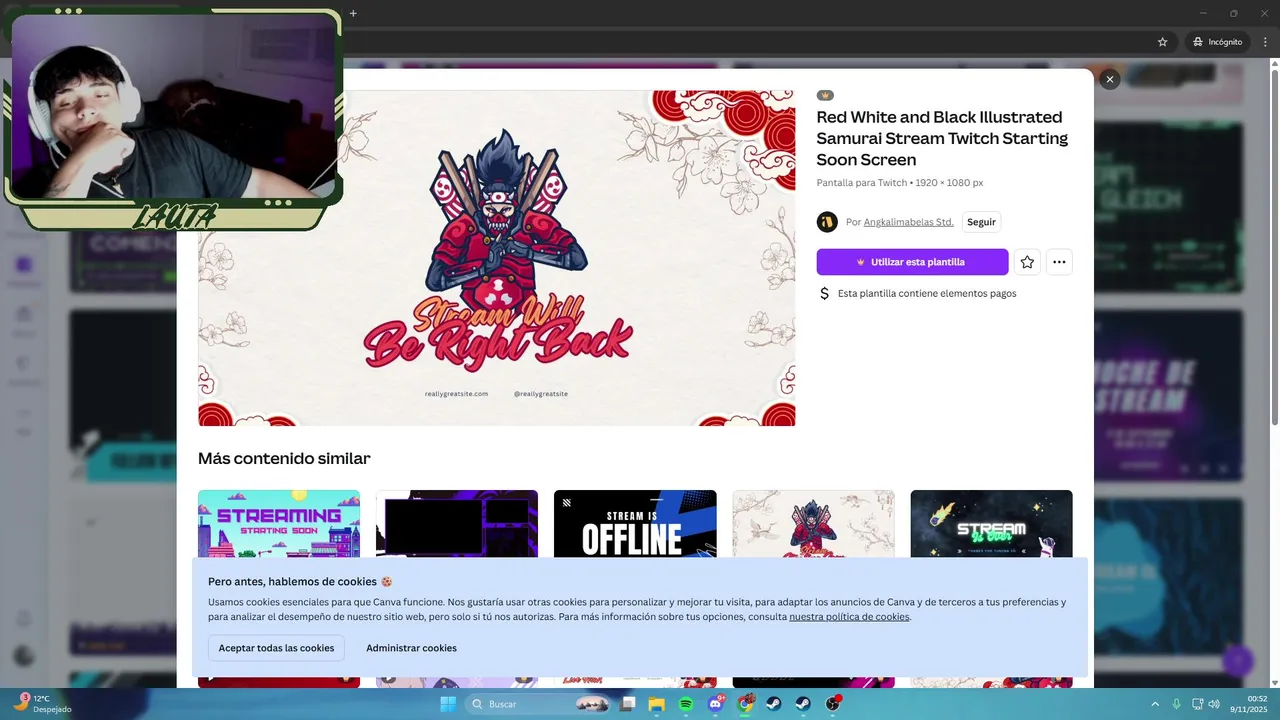Screen dimensions: 1280x720
Task: Open Angkalimabelas Std. author profile link
Action: pyautogui.click(x=908, y=222)
